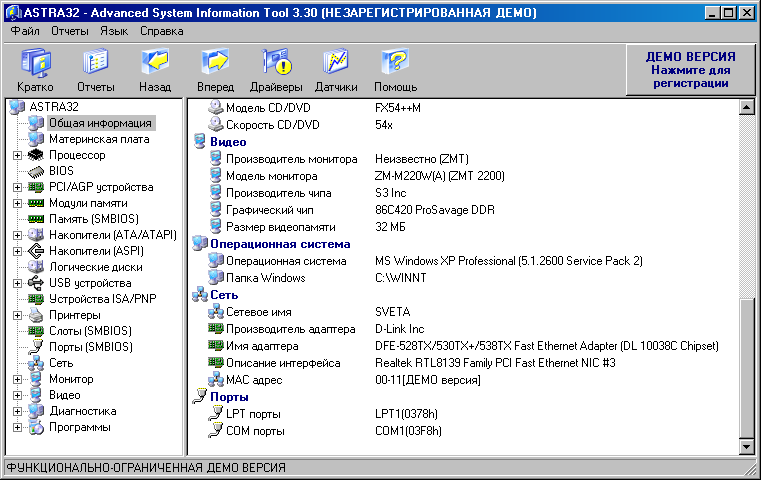Click the right panel scrollbar up arrow
The image size is (761, 480).
pos(746,106)
